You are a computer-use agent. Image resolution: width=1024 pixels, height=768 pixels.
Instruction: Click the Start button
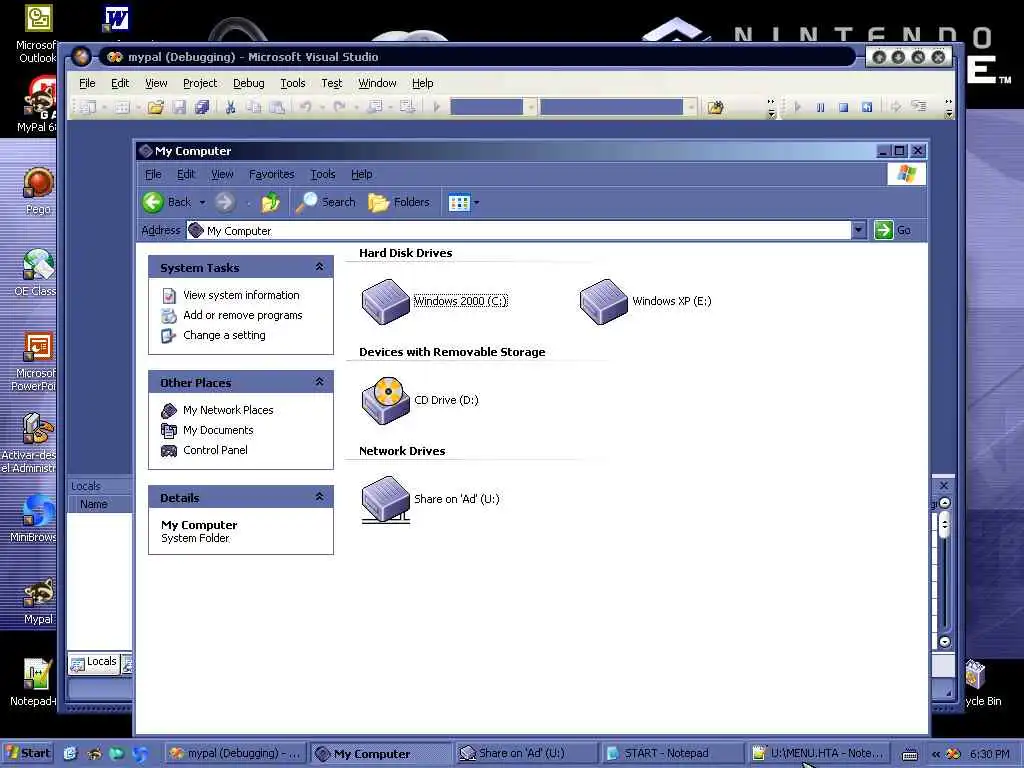pos(27,754)
